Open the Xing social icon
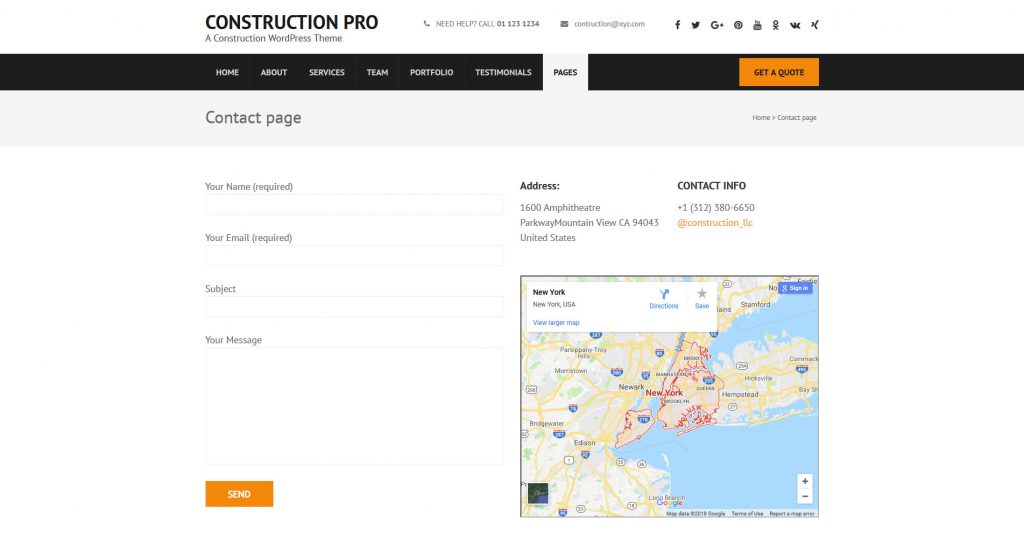The height and width of the screenshot is (552, 1024). click(814, 25)
